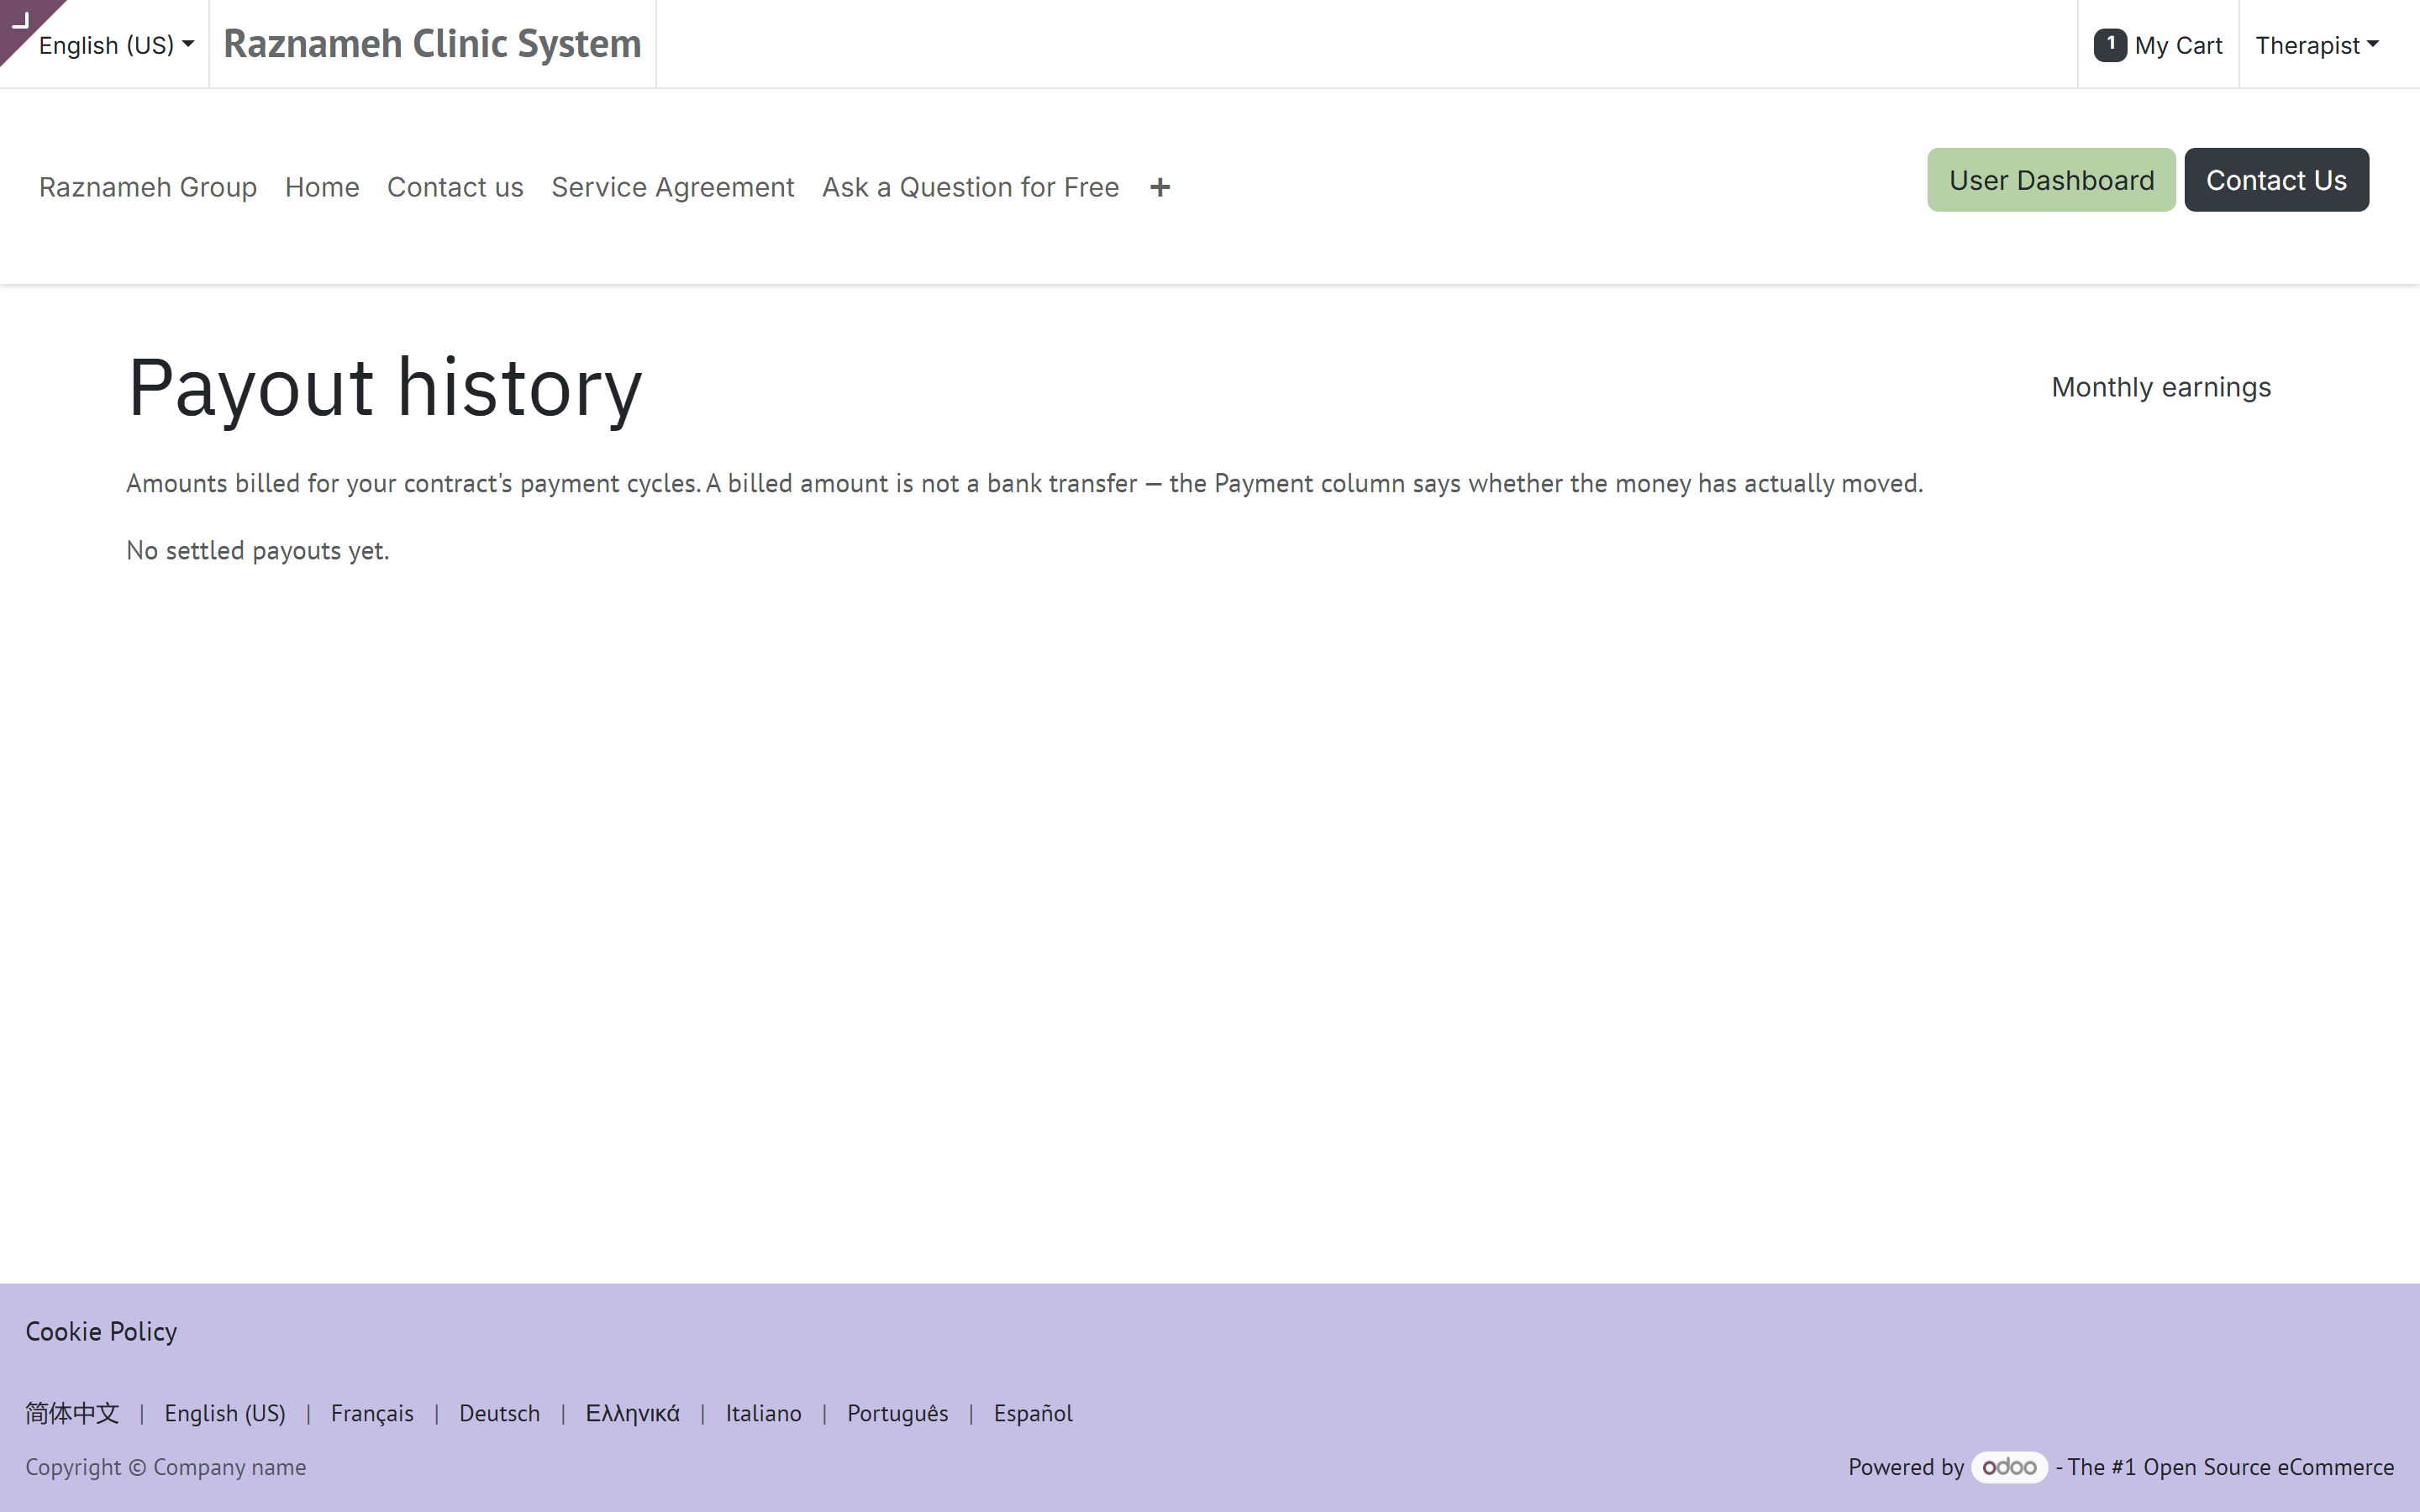Go to Raznameh Group menu item
The width and height of the screenshot is (2420, 1512).
pos(148,187)
